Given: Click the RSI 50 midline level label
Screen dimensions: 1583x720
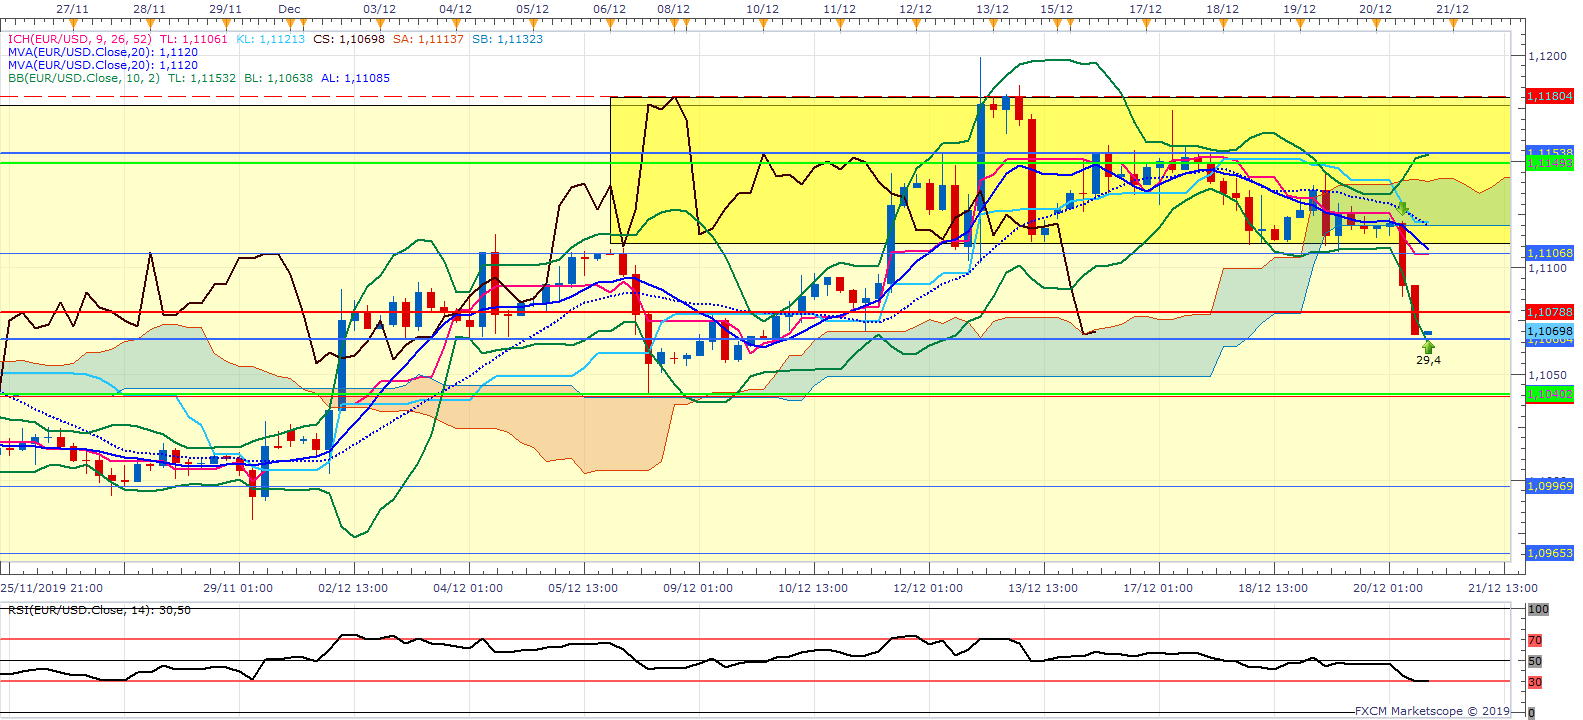Looking at the screenshot, I should [1535, 661].
